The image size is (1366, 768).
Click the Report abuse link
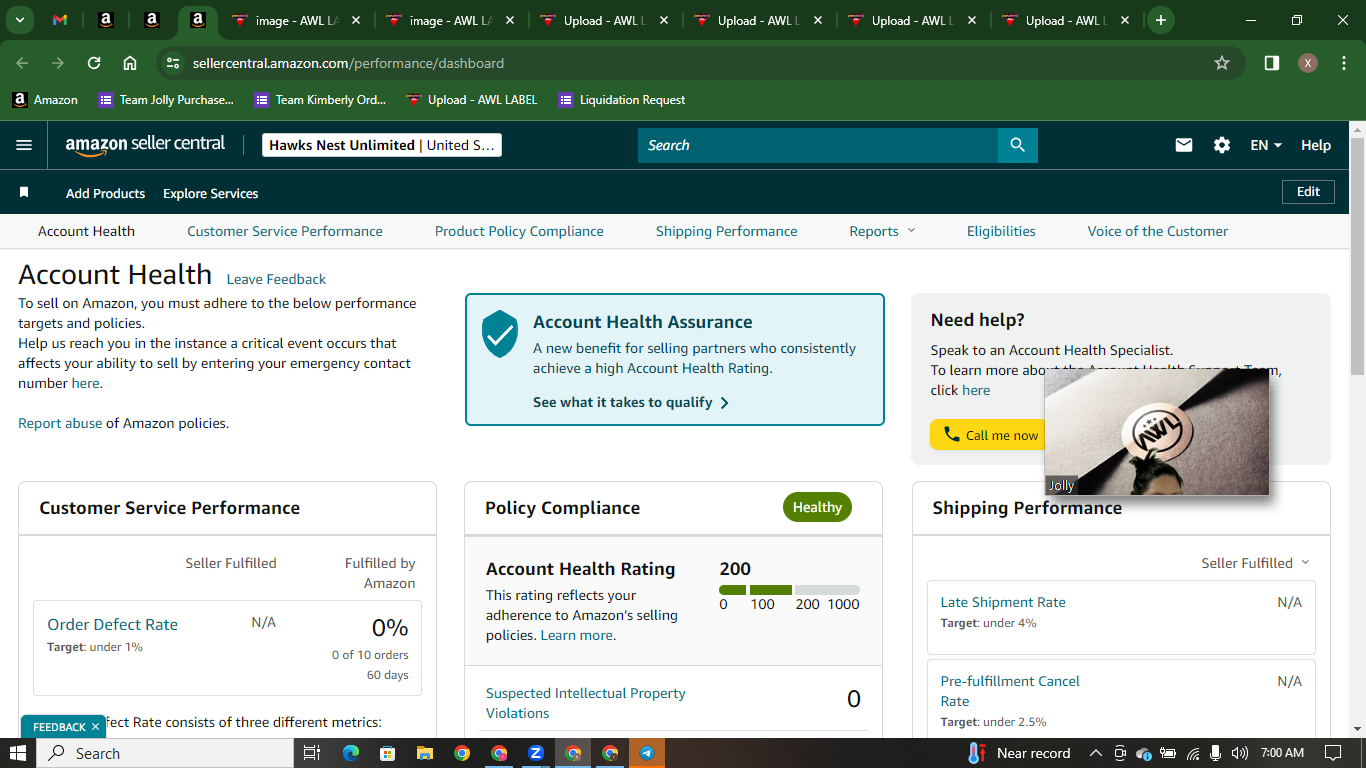click(60, 423)
